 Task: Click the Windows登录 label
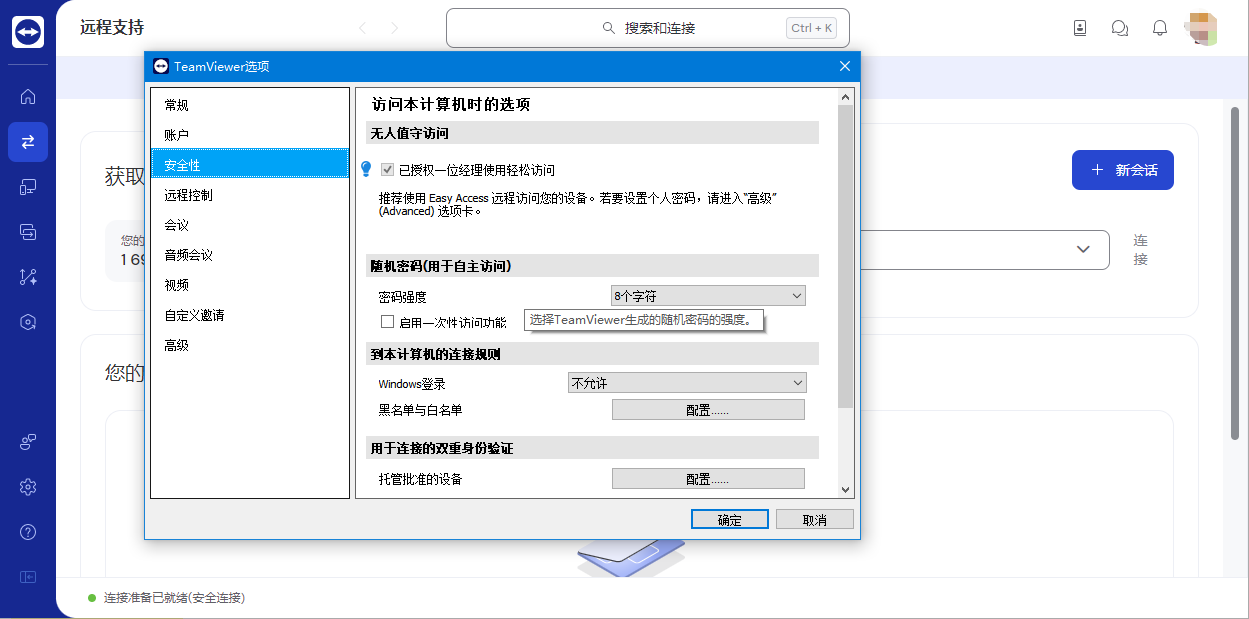click(x=412, y=384)
